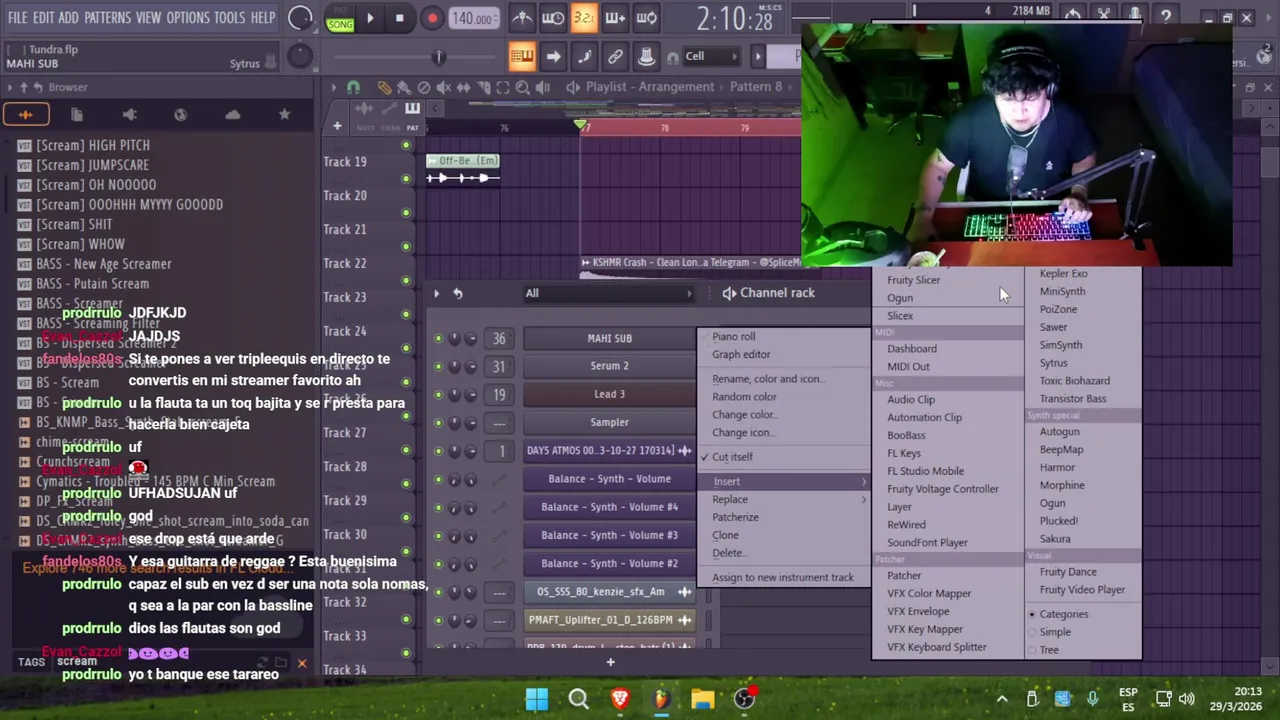Select the playlist slice tool
The width and height of the screenshot is (1280, 720).
483,87
